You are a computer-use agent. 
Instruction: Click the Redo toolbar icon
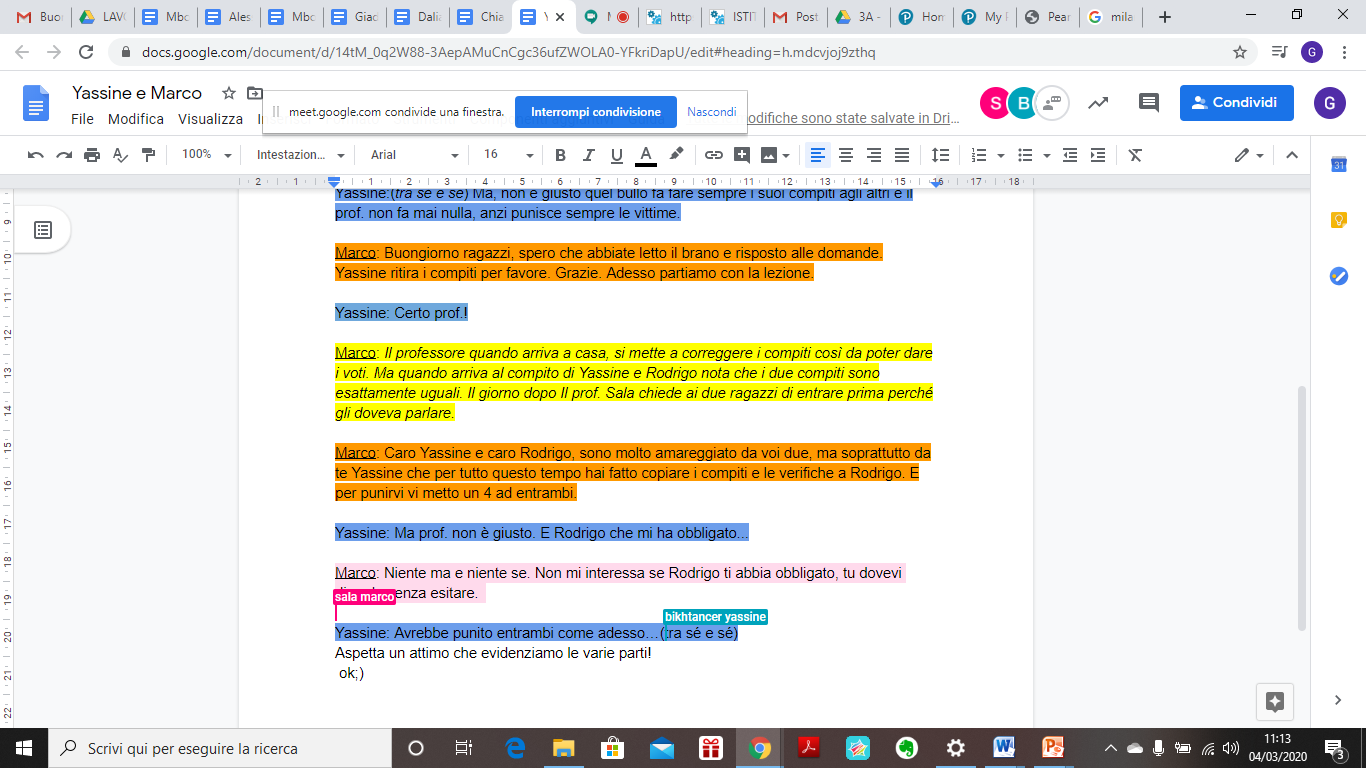[x=64, y=155]
